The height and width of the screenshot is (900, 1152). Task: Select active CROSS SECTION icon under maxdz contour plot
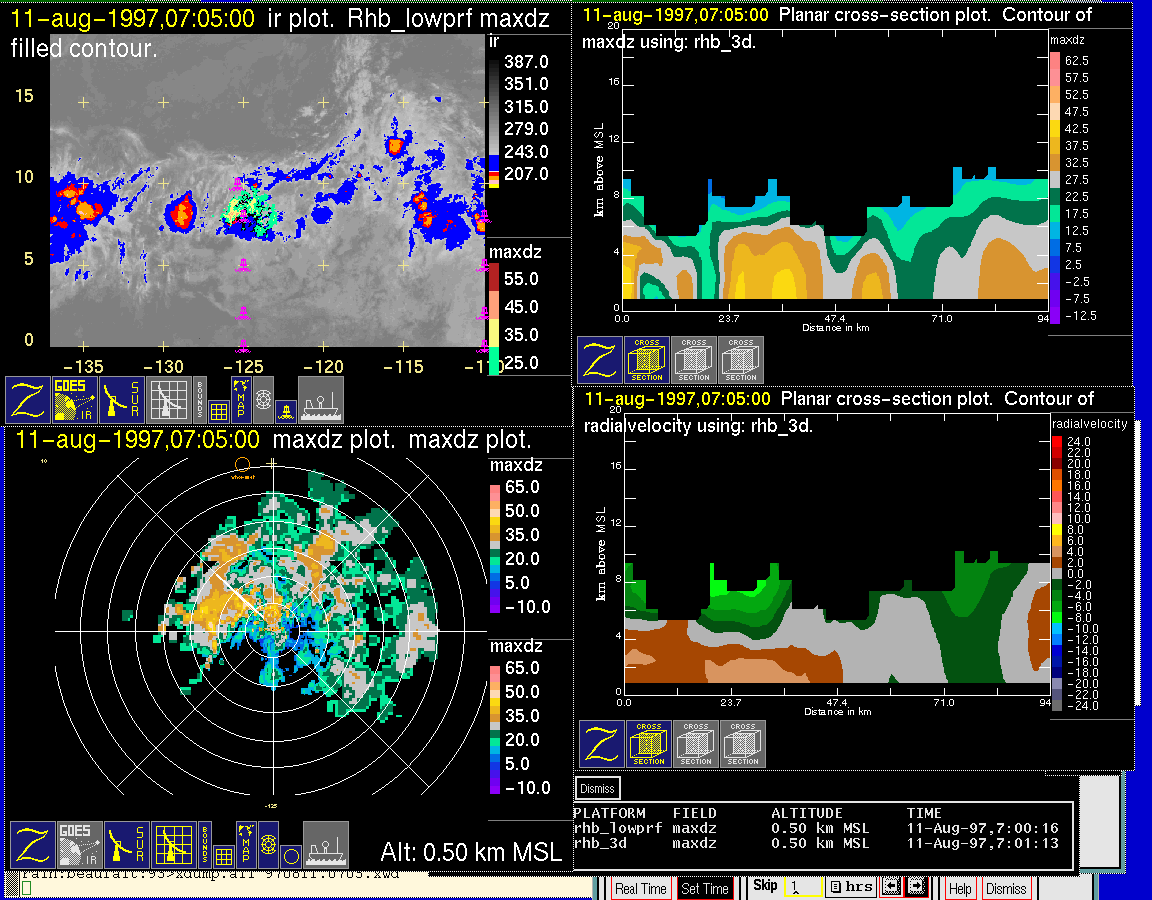tap(647, 360)
